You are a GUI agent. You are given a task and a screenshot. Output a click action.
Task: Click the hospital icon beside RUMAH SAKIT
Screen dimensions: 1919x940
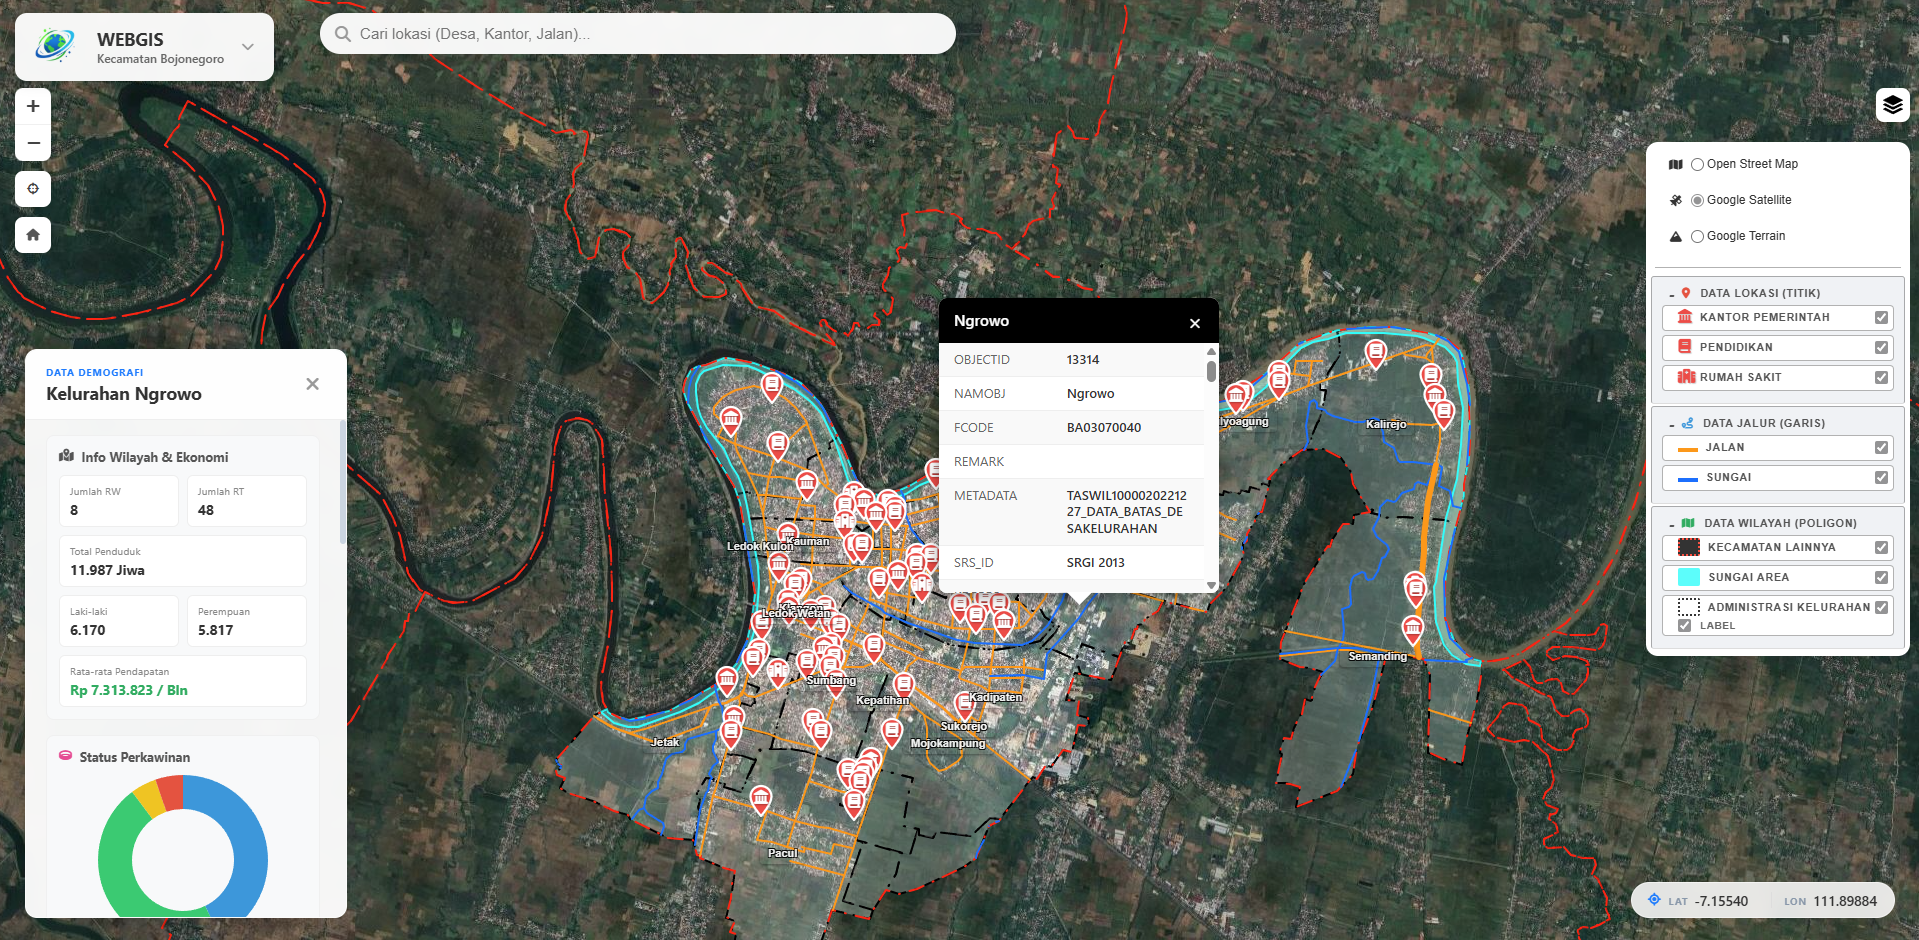[1686, 377]
